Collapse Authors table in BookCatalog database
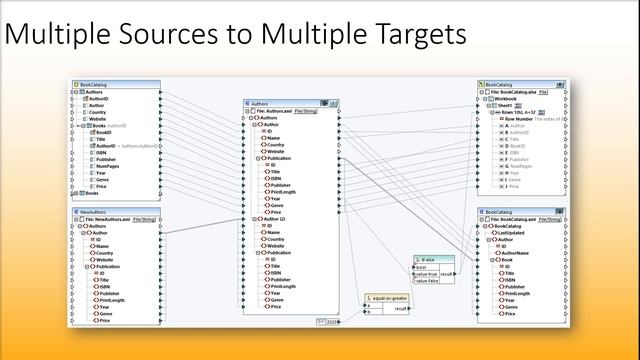640x360 pixels. point(76,92)
